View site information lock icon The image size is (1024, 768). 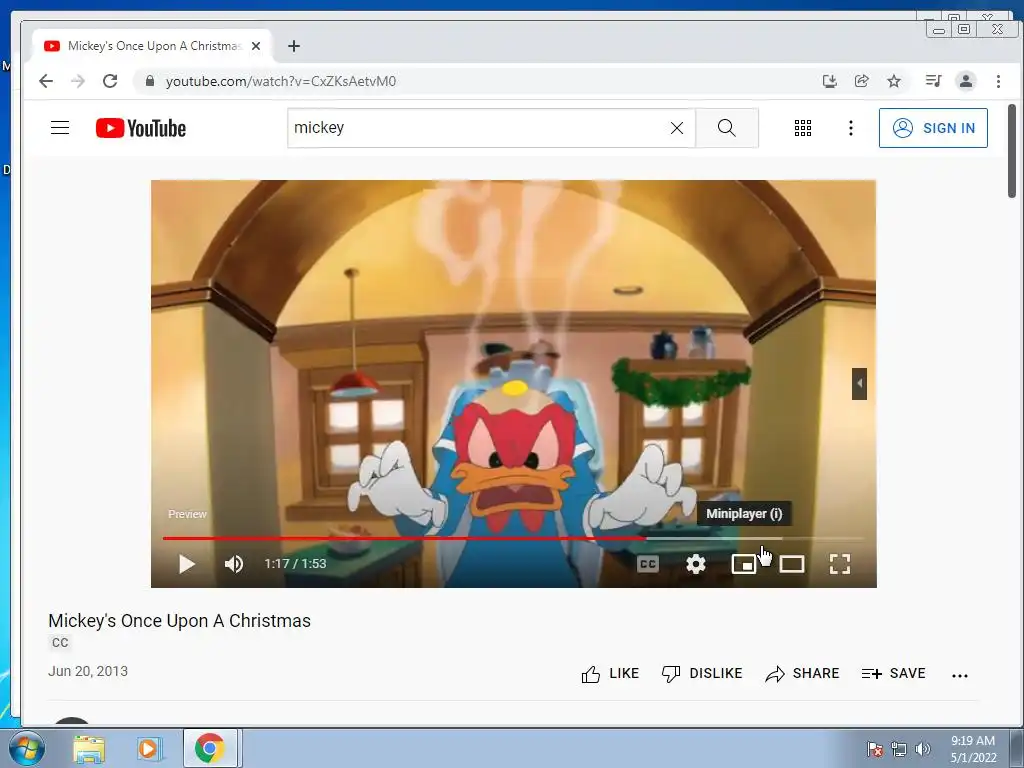pyautogui.click(x=150, y=81)
